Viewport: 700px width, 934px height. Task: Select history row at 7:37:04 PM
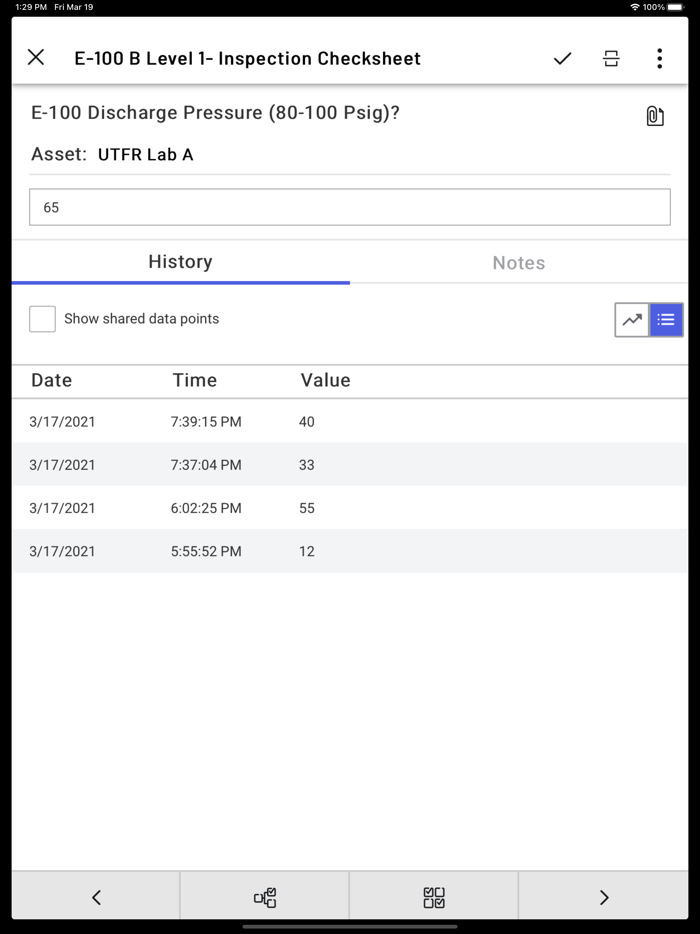pos(350,465)
